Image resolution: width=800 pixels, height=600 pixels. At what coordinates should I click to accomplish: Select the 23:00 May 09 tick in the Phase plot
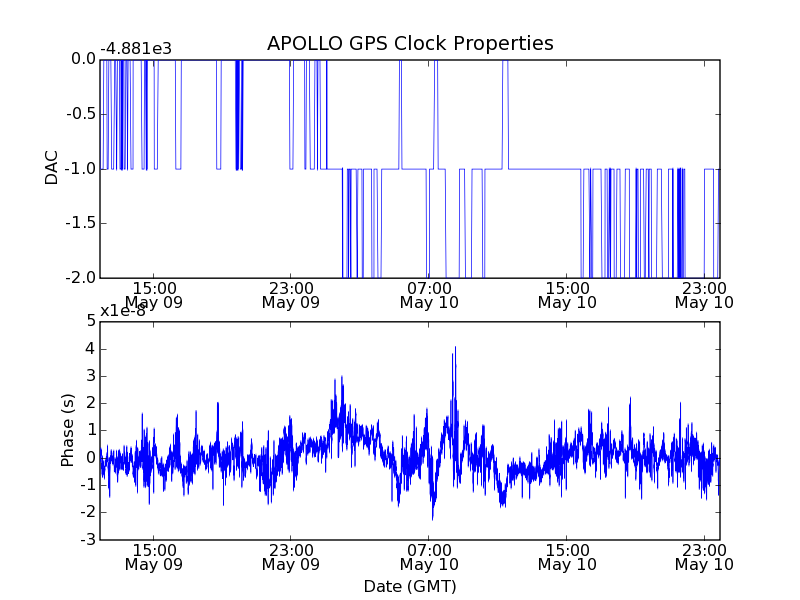291,557
